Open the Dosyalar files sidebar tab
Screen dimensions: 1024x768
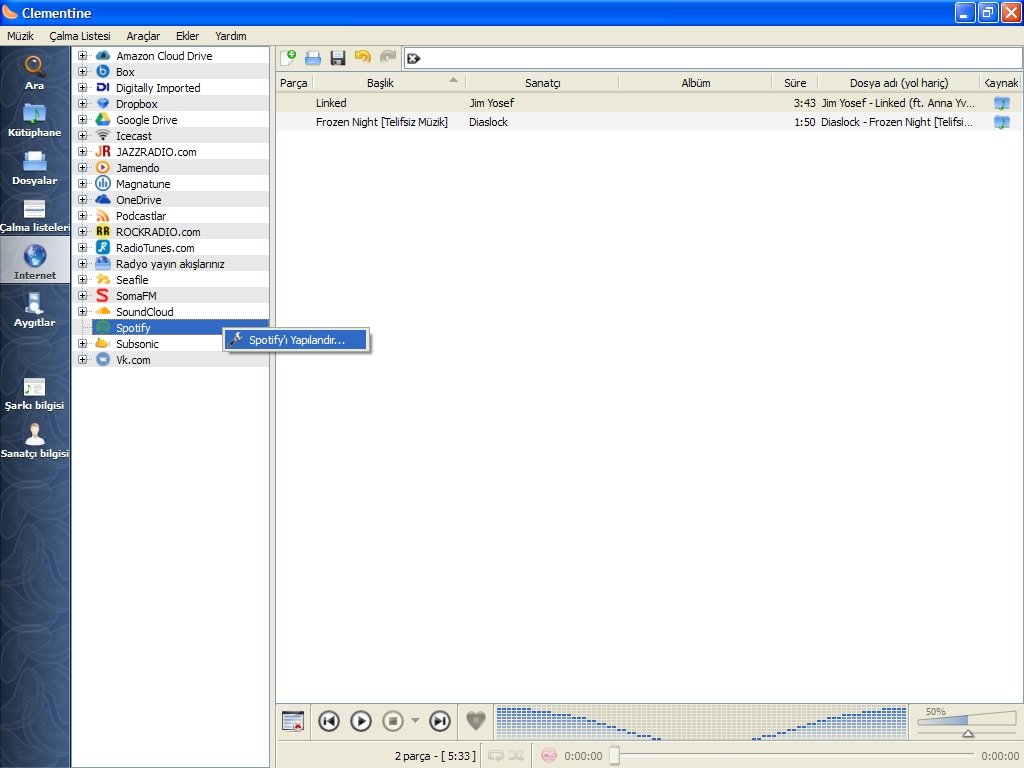point(35,168)
